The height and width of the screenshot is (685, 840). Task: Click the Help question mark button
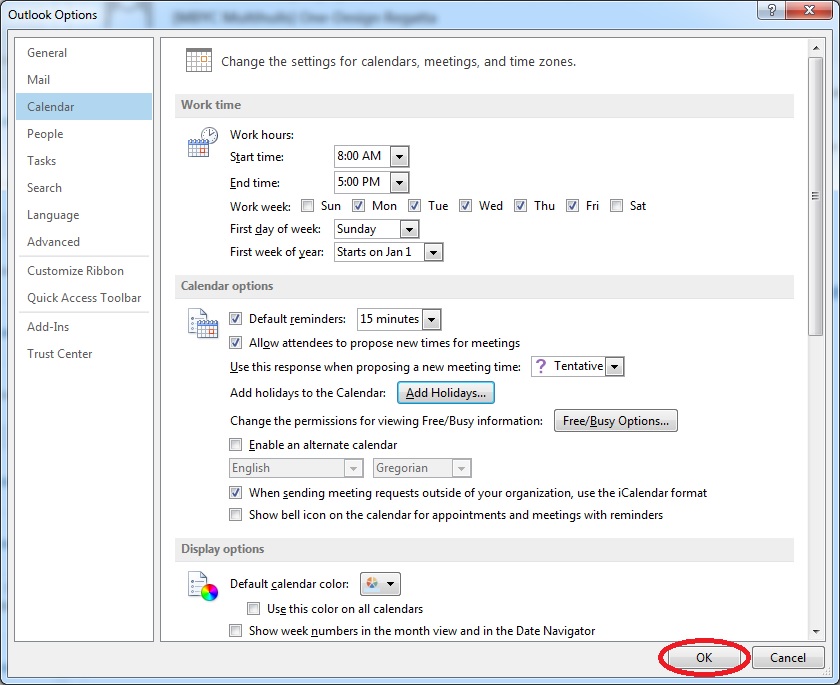click(x=772, y=10)
